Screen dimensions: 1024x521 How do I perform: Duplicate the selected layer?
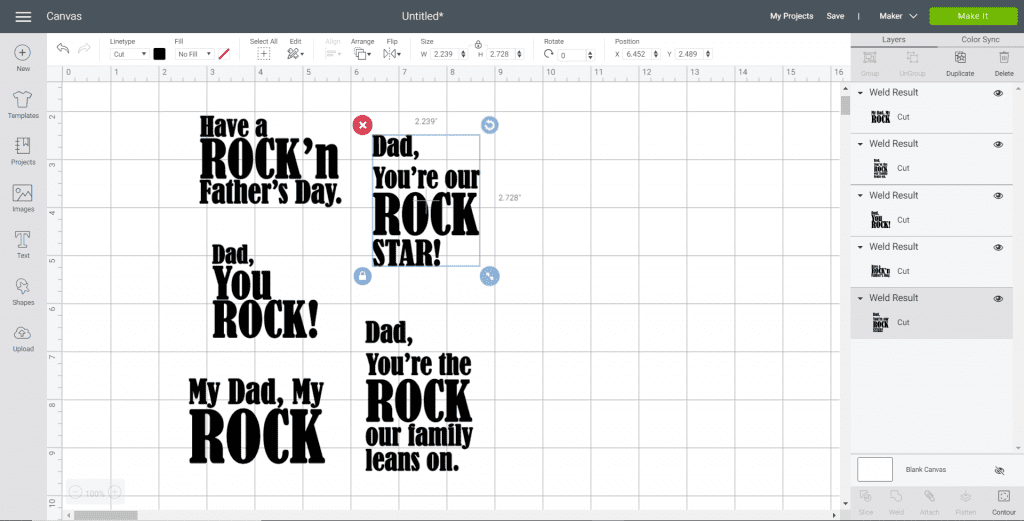pyautogui.click(x=960, y=64)
